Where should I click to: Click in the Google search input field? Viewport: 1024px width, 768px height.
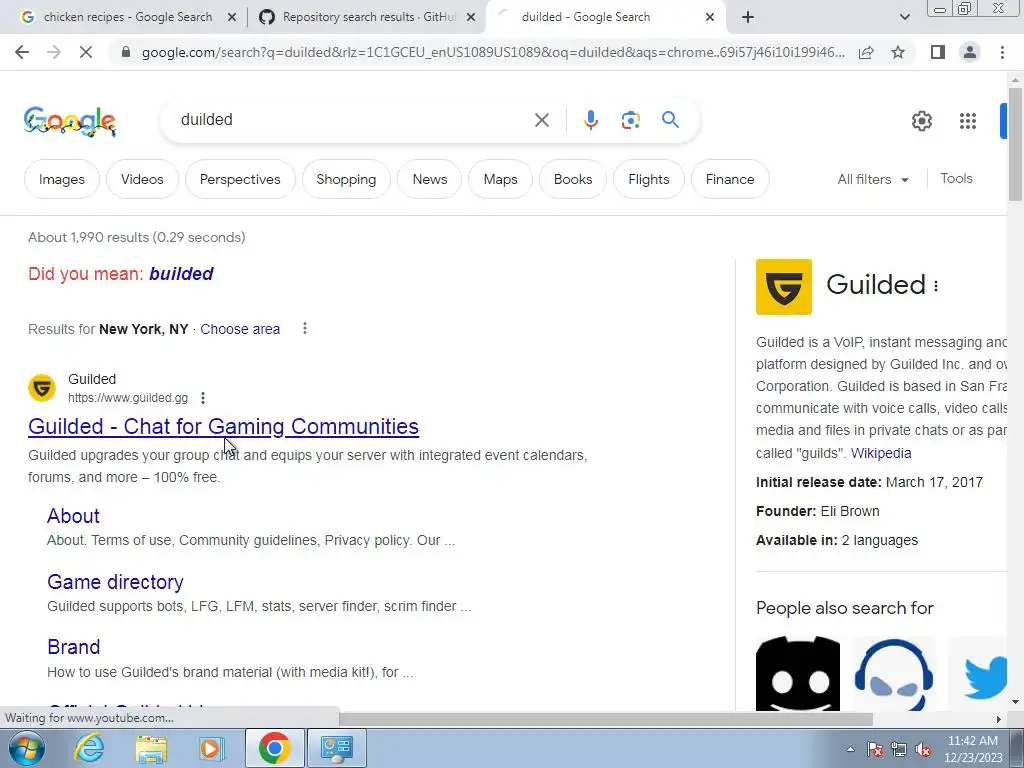tap(353, 120)
